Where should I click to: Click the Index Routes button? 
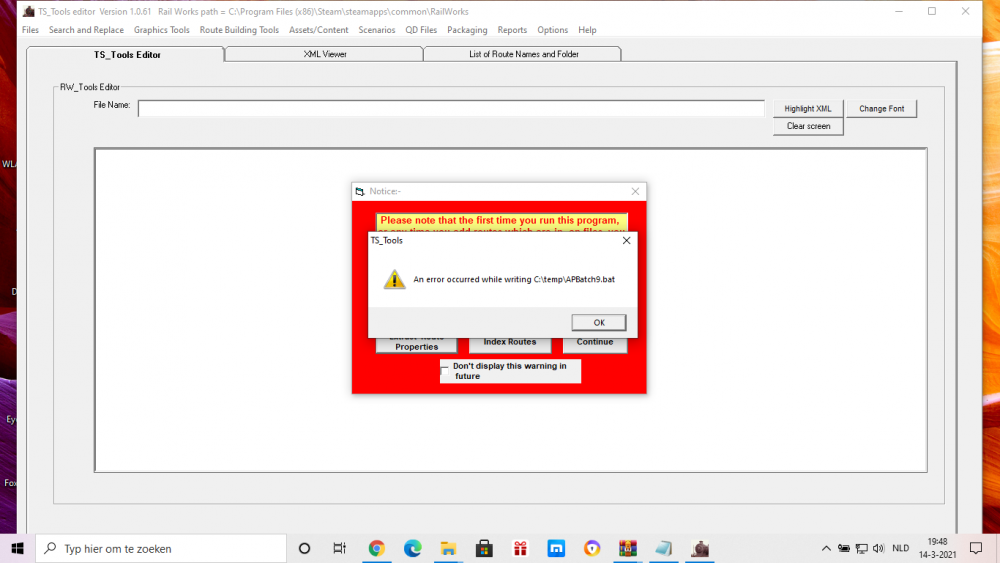pos(509,342)
